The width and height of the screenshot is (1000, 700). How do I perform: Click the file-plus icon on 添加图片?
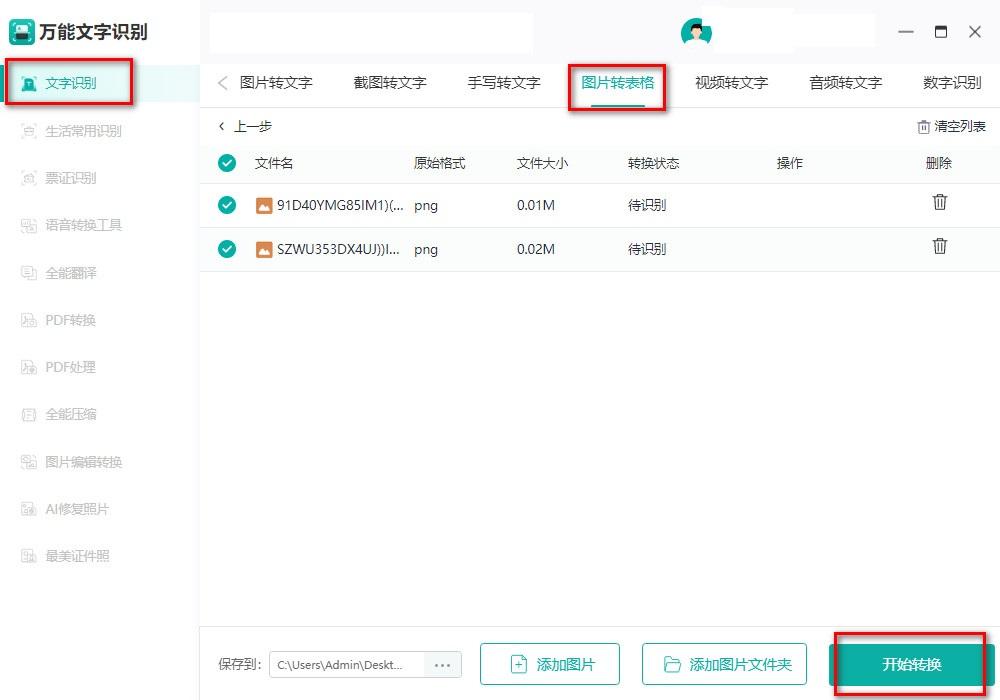(519, 664)
